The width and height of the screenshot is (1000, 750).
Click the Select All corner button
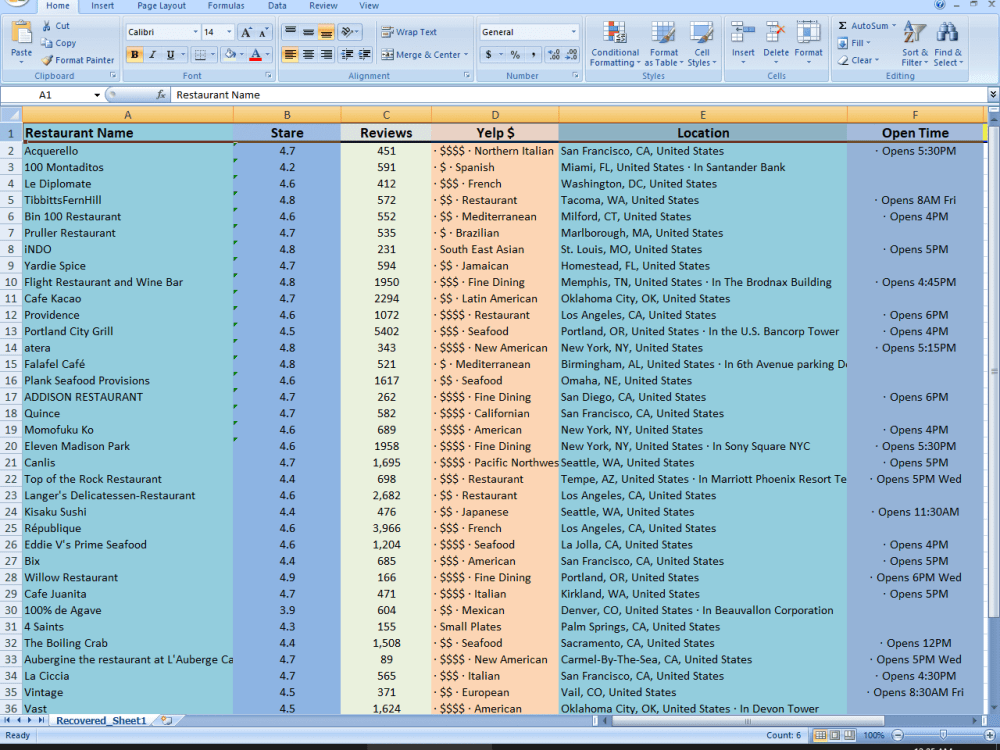11,115
